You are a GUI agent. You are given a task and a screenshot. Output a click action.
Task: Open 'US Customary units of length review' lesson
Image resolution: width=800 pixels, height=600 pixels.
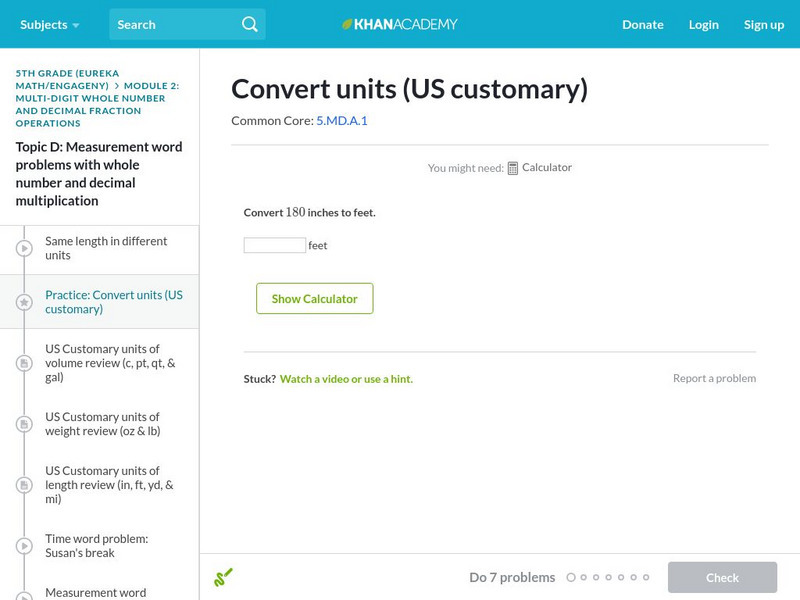(x=109, y=485)
